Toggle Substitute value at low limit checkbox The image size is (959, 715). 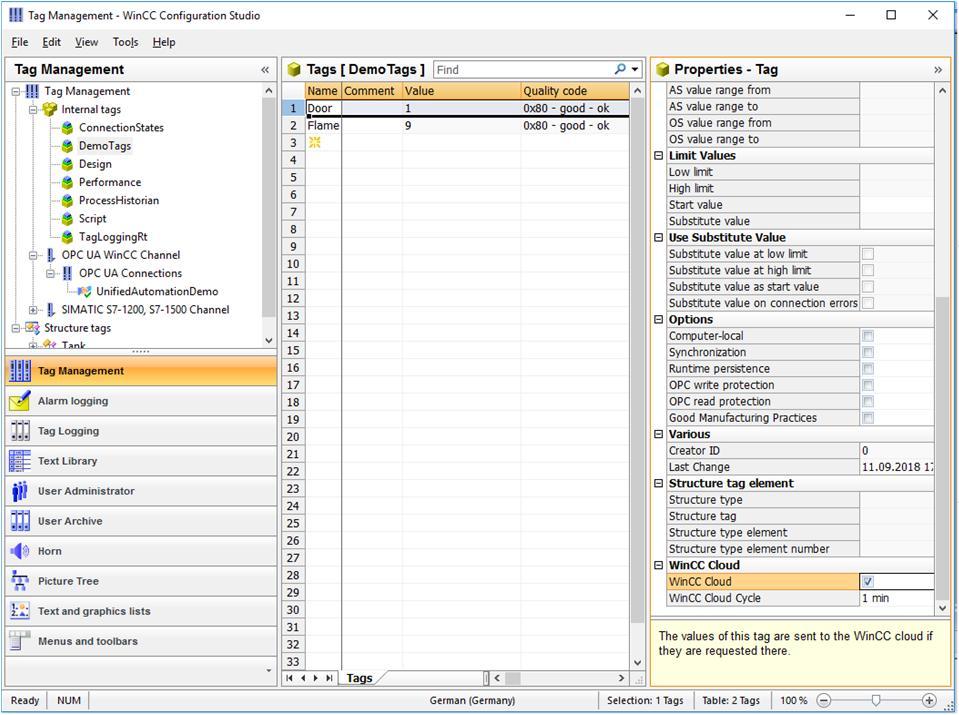coord(867,254)
